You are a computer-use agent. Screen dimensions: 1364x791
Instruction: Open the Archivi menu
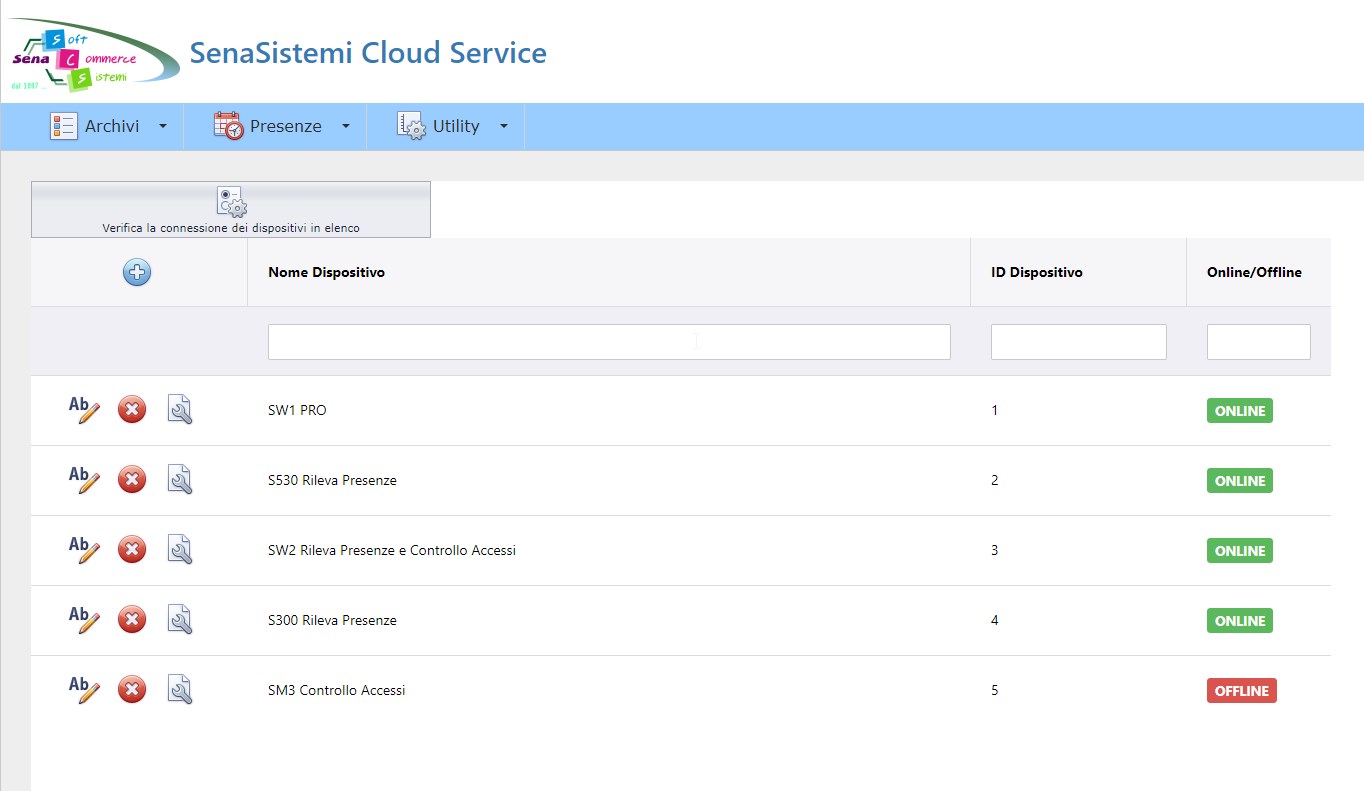pyautogui.click(x=109, y=126)
